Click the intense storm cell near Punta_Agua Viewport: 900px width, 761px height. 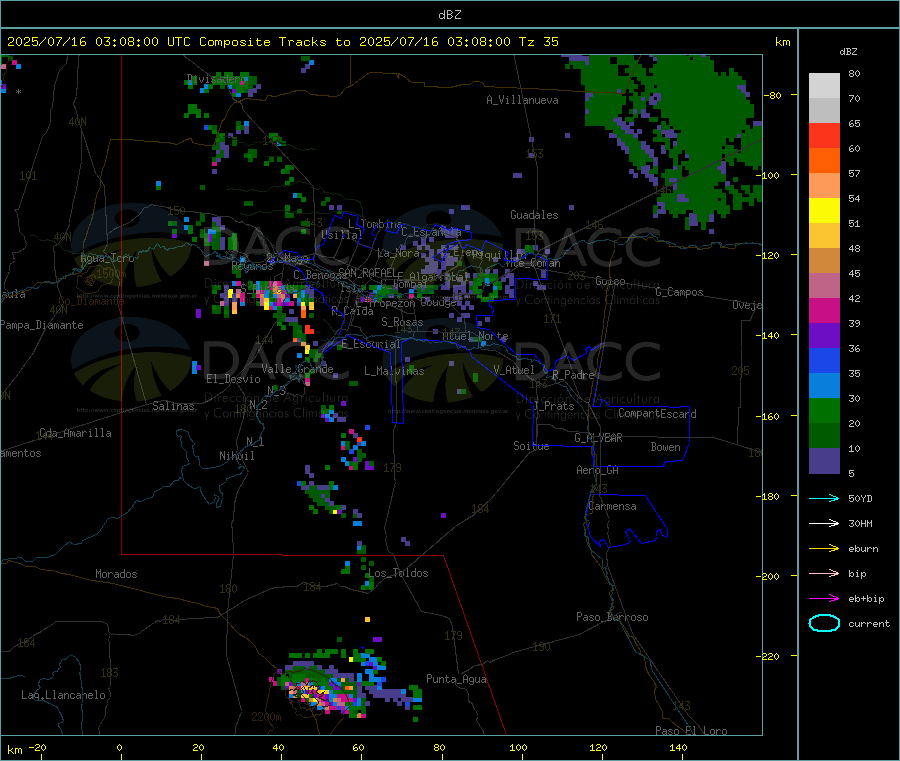(x=321, y=693)
